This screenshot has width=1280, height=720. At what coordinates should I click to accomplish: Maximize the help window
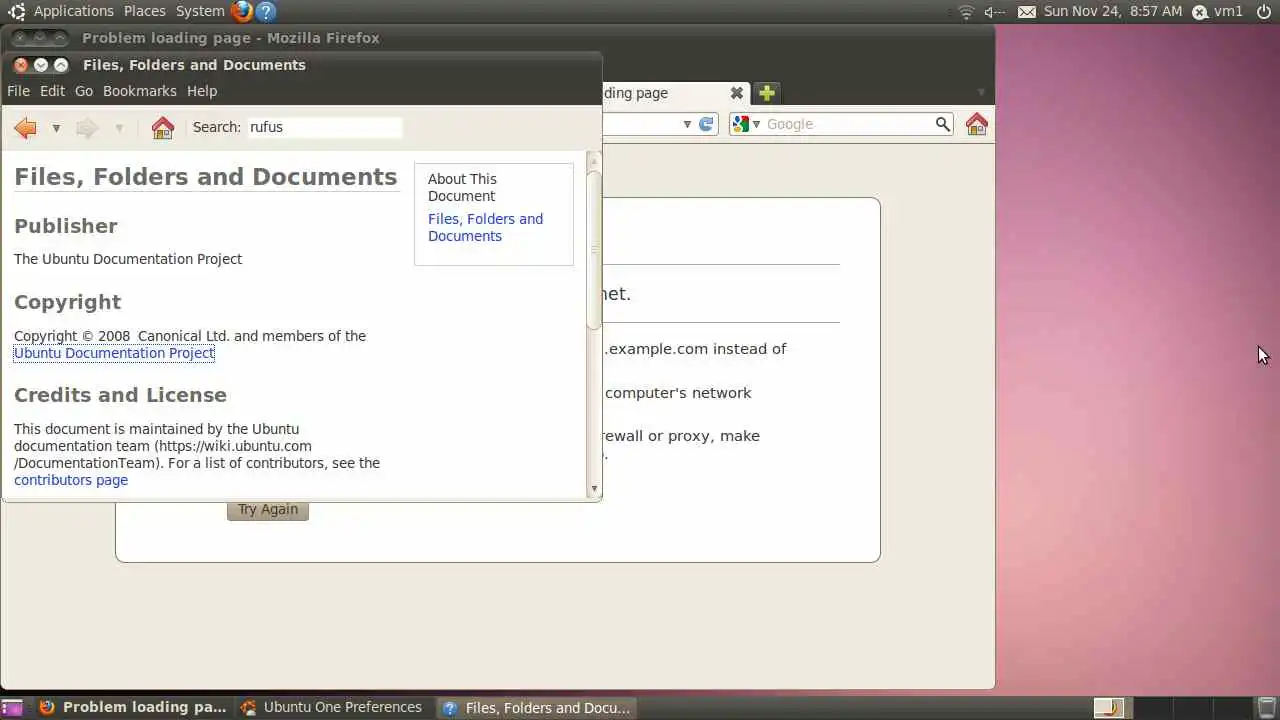click(61, 65)
